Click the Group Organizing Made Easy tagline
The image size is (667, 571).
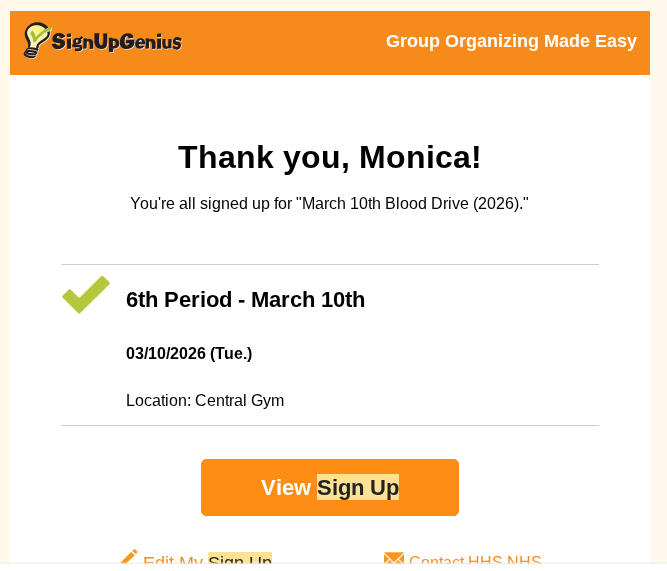tap(511, 41)
